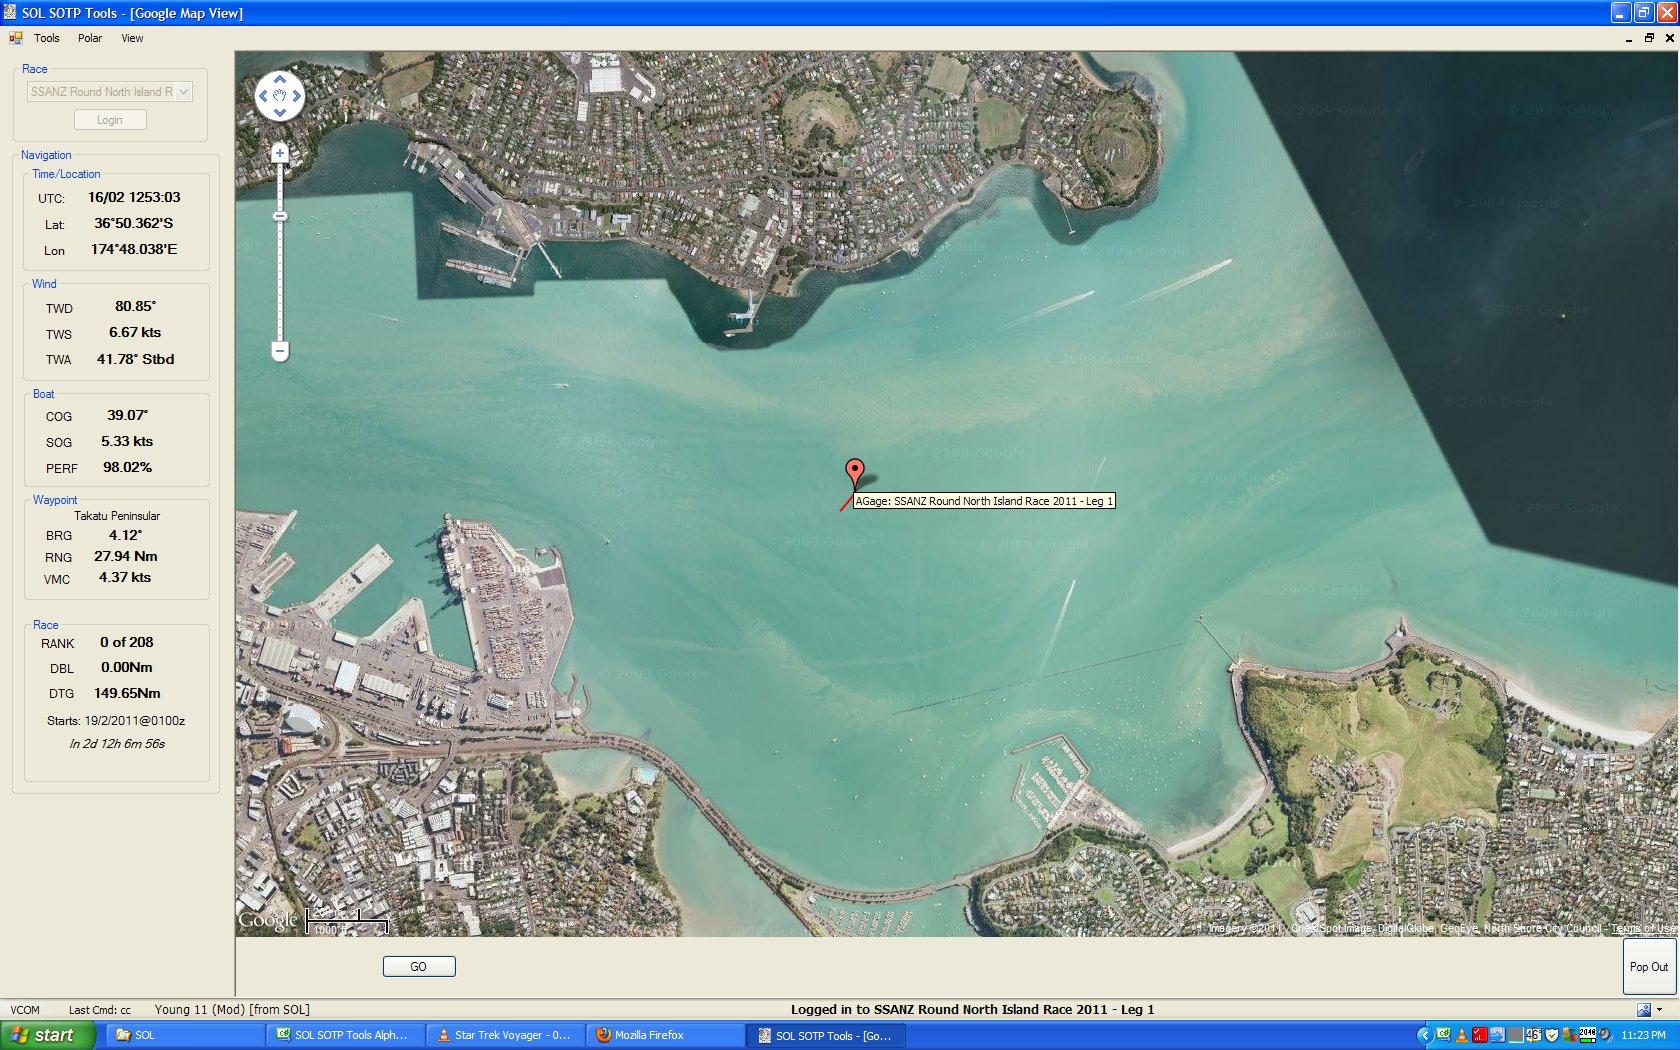Image resolution: width=1680 pixels, height=1050 pixels.
Task: Click the app icon left of Tools menu
Action: [x=16, y=38]
